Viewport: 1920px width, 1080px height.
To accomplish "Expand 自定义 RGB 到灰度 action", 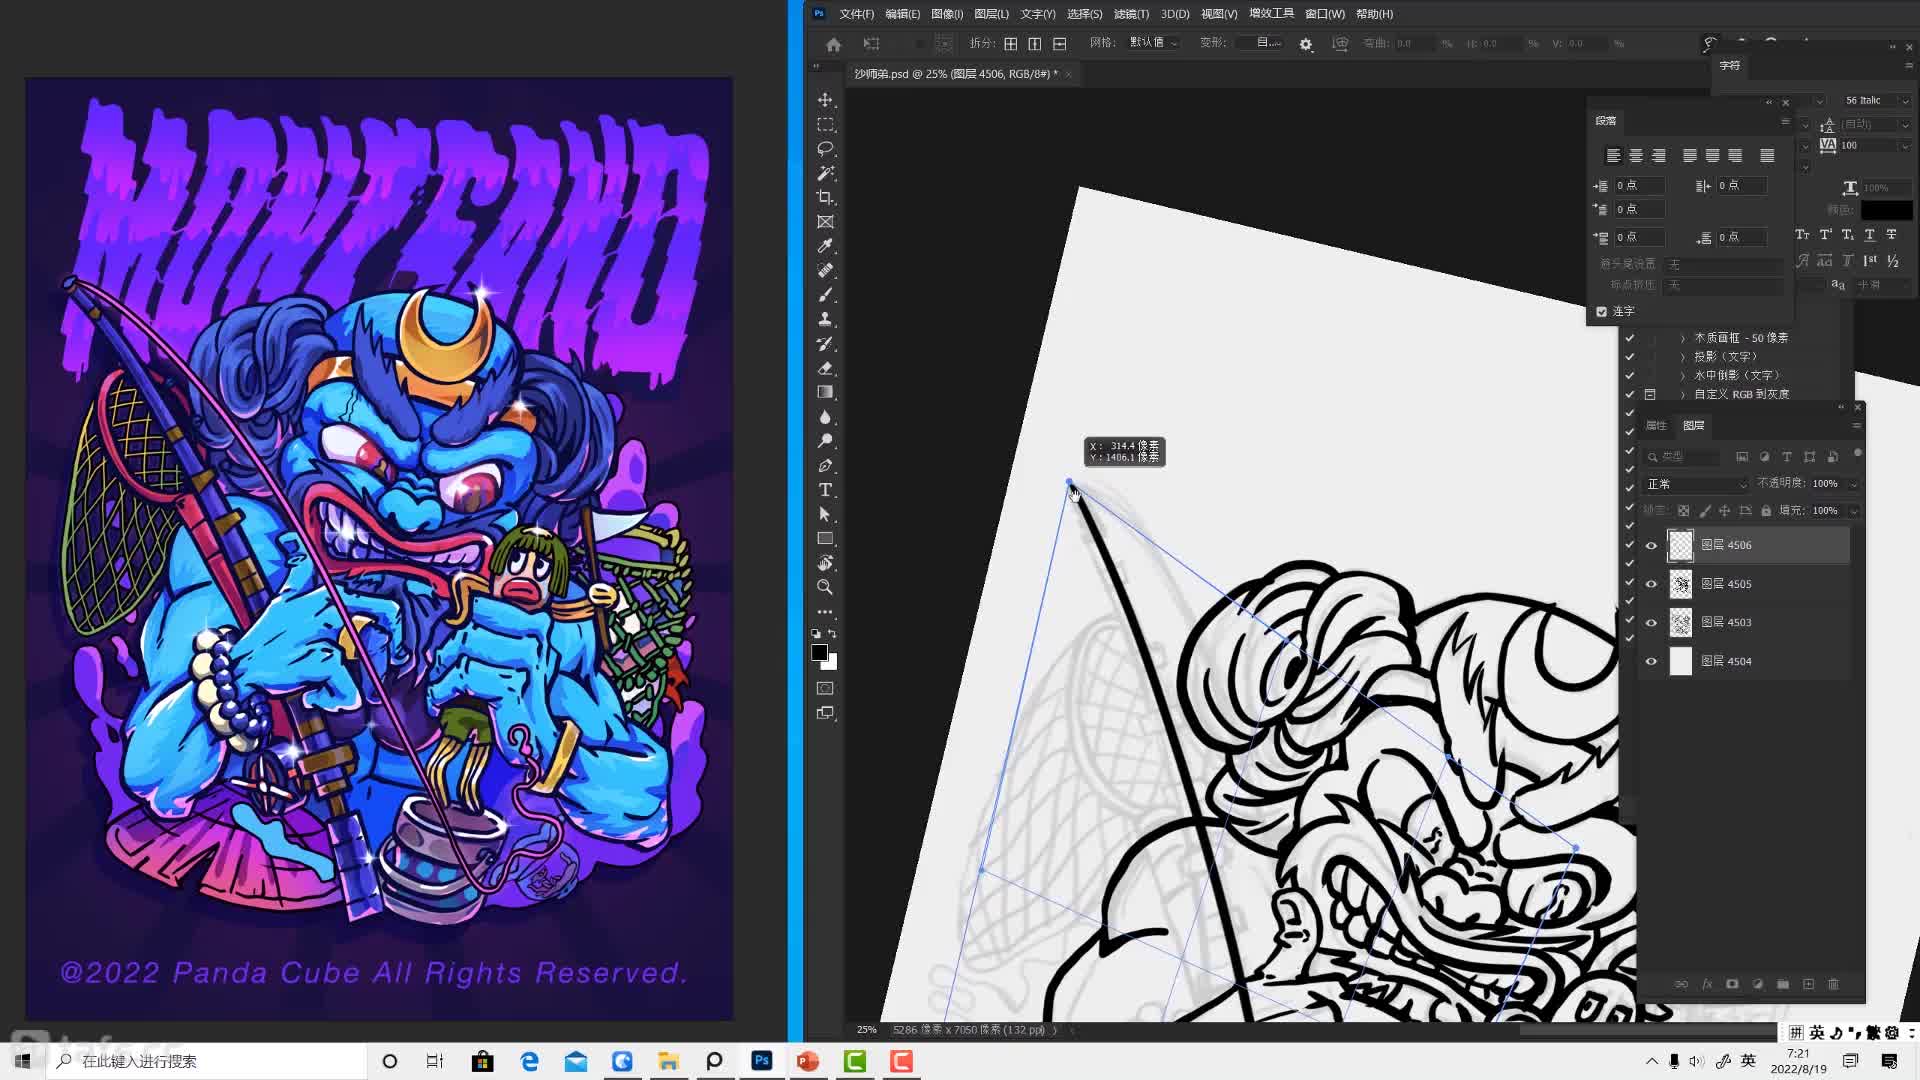I will coord(1683,394).
